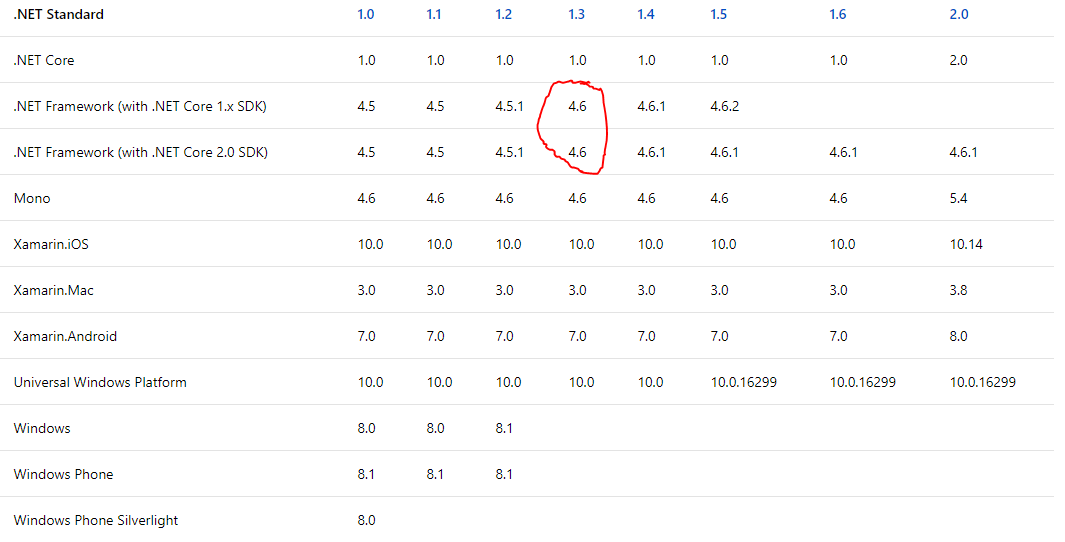Click 4.6 in the 2.0 SDK row

coord(577,153)
